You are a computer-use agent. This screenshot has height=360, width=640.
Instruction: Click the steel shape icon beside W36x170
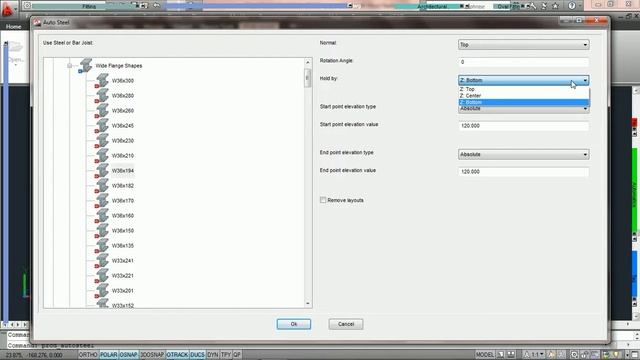coord(102,200)
